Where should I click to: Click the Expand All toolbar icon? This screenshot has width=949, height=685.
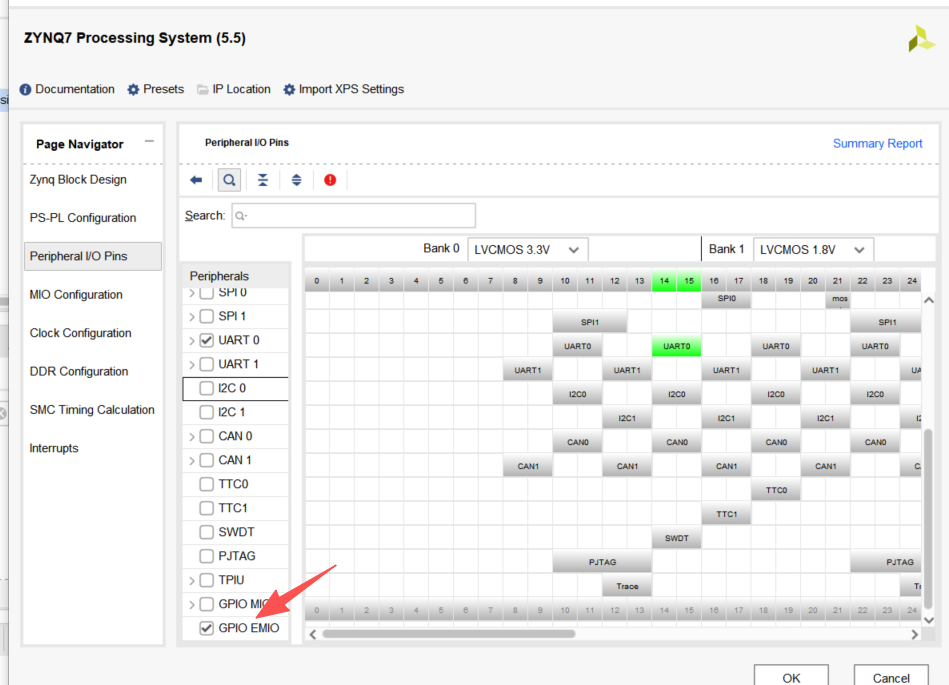[x=297, y=180]
